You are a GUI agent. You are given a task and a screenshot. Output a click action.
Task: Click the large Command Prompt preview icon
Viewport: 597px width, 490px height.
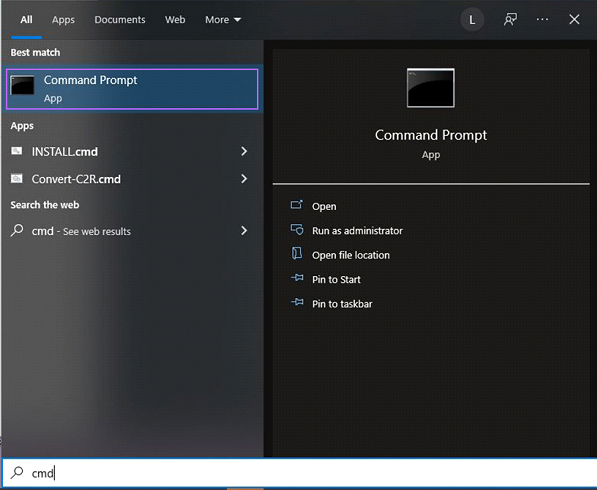431,88
